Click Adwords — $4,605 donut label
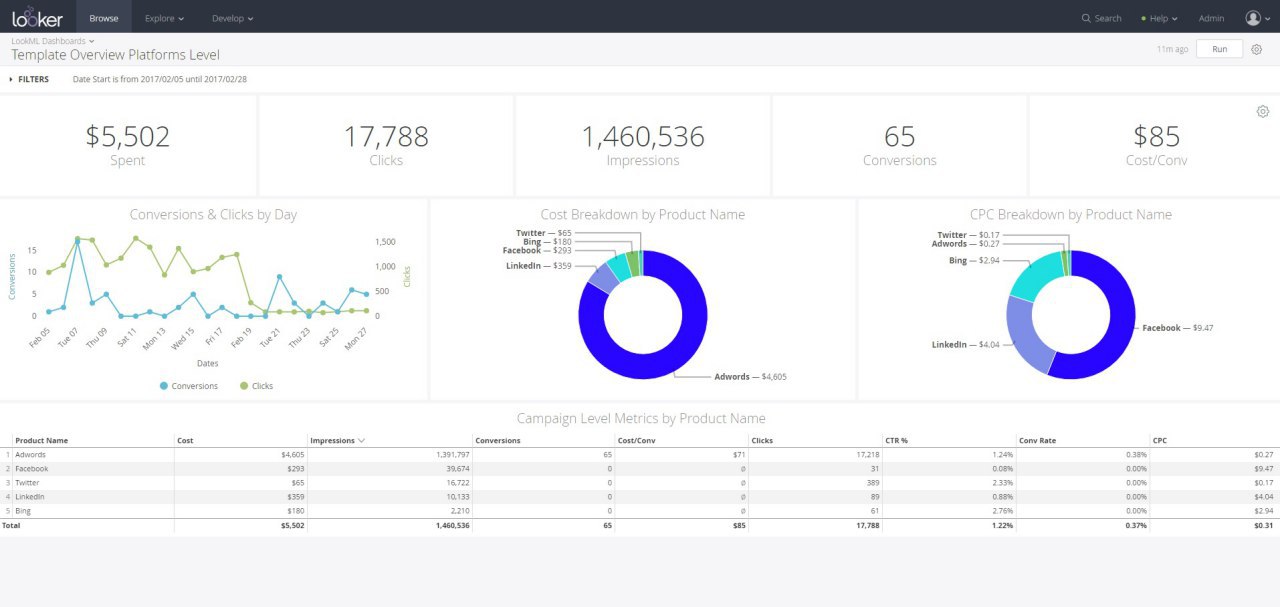The width and height of the screenshot is (1280, 607). (751, 377)
